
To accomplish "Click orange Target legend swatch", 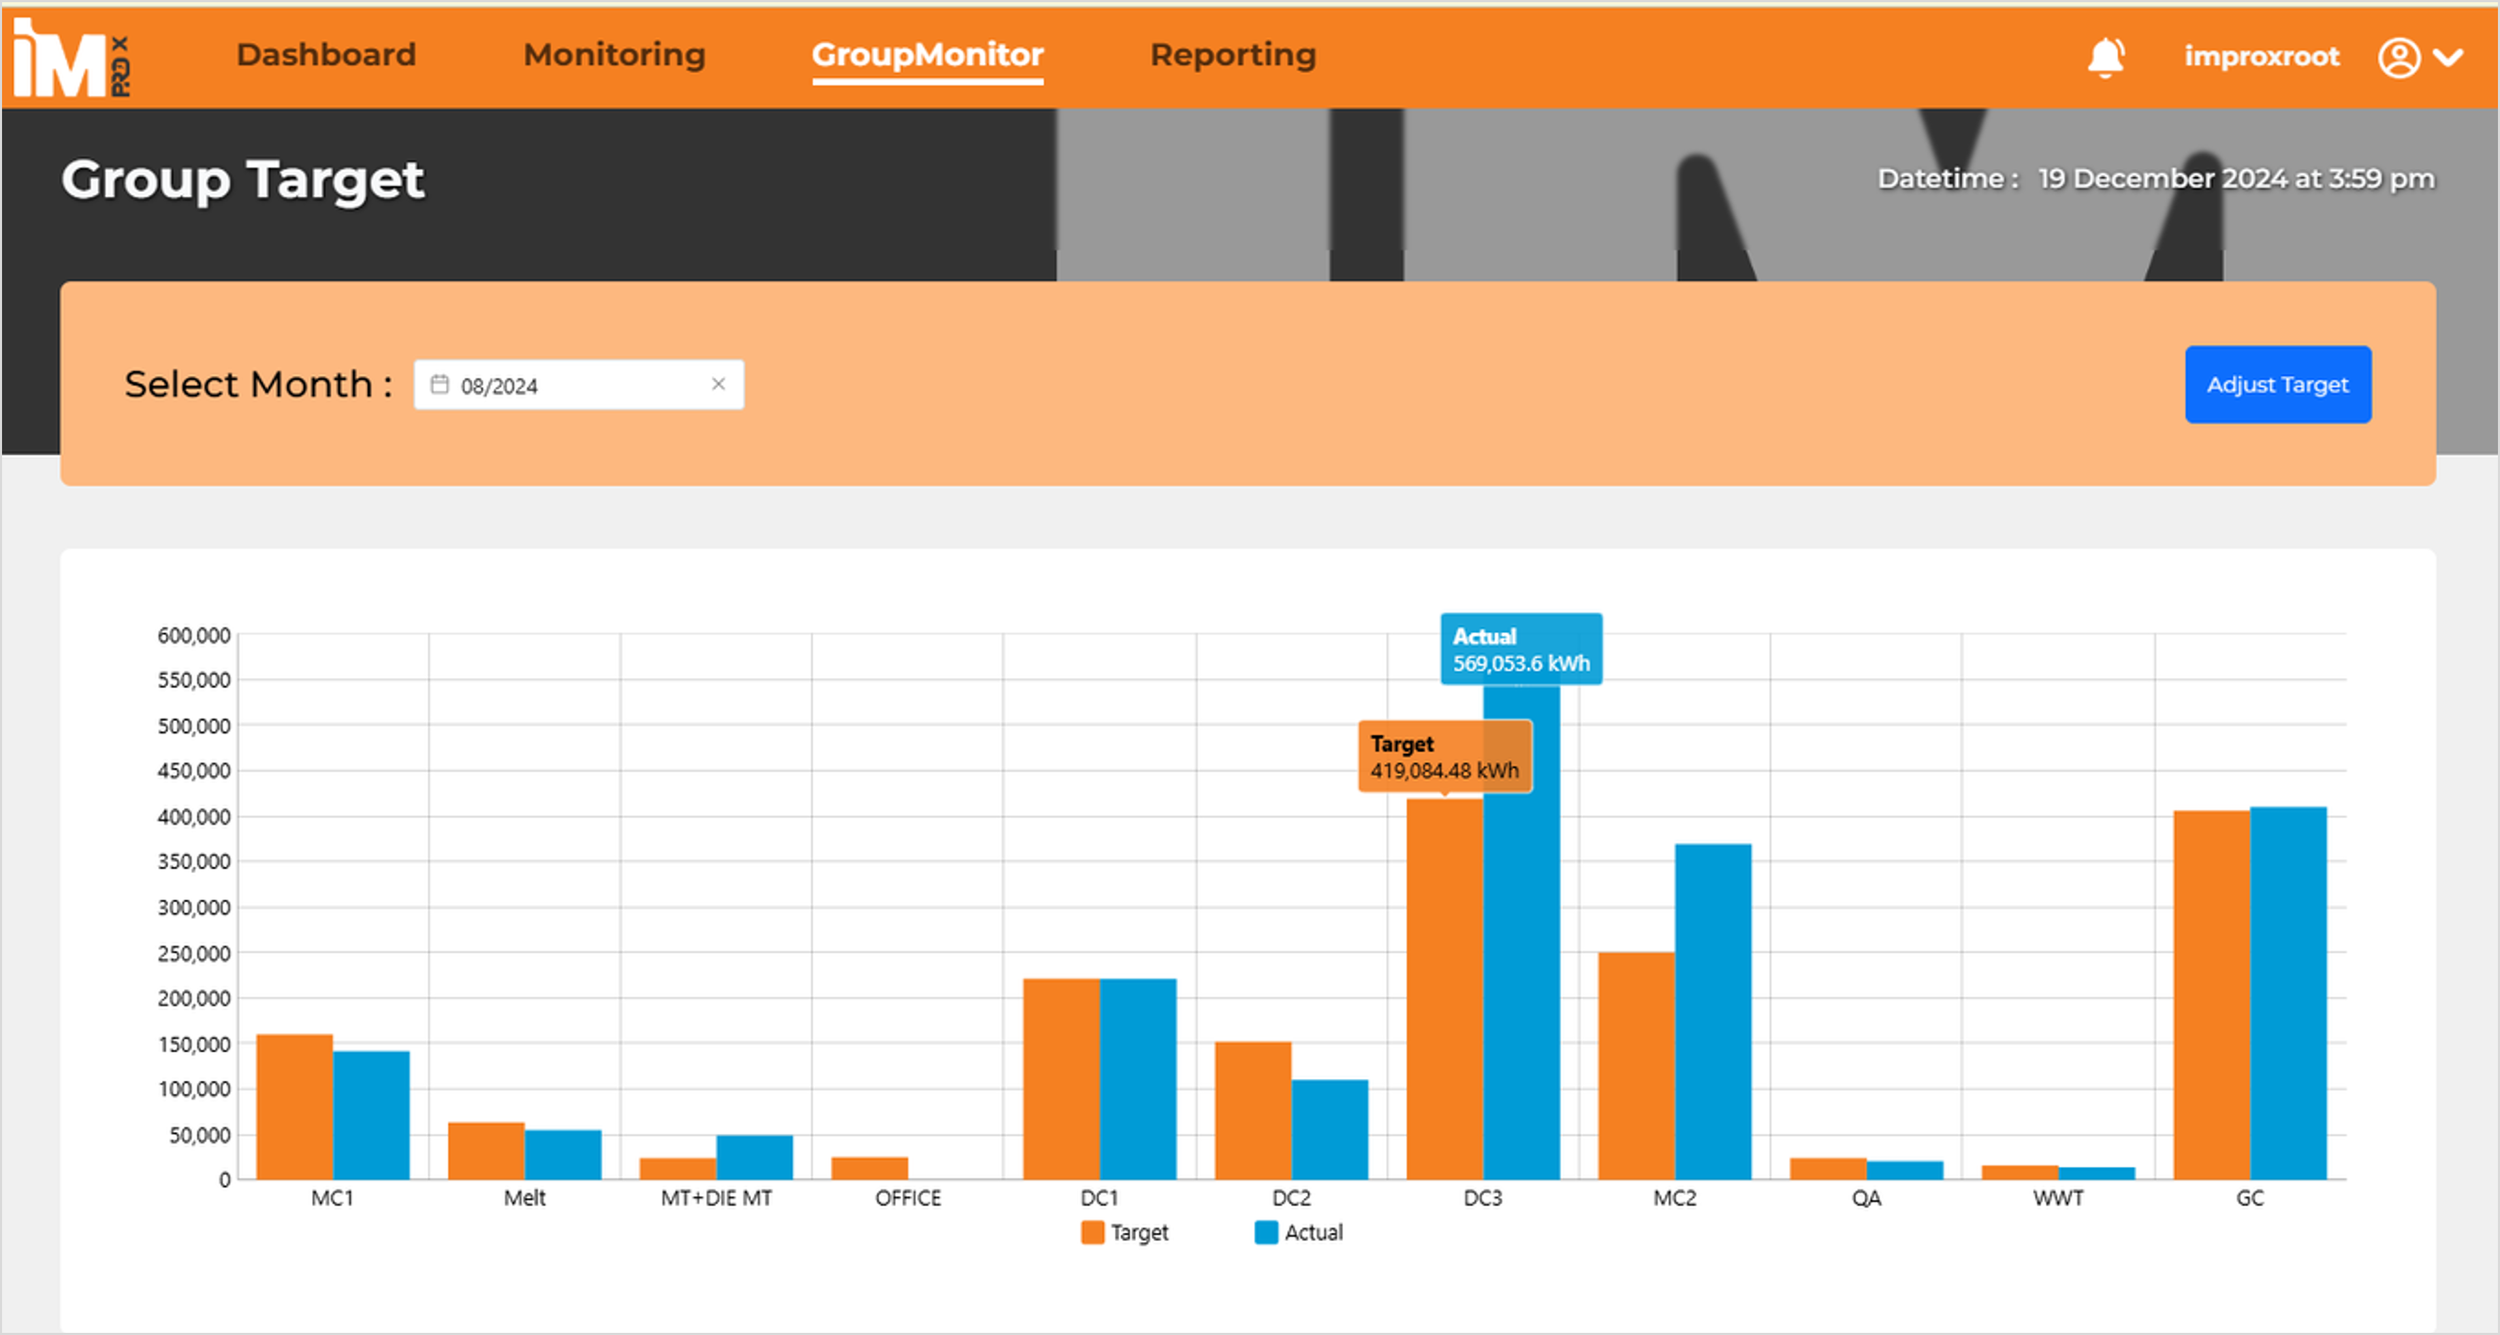I will click(1092, 1233).
